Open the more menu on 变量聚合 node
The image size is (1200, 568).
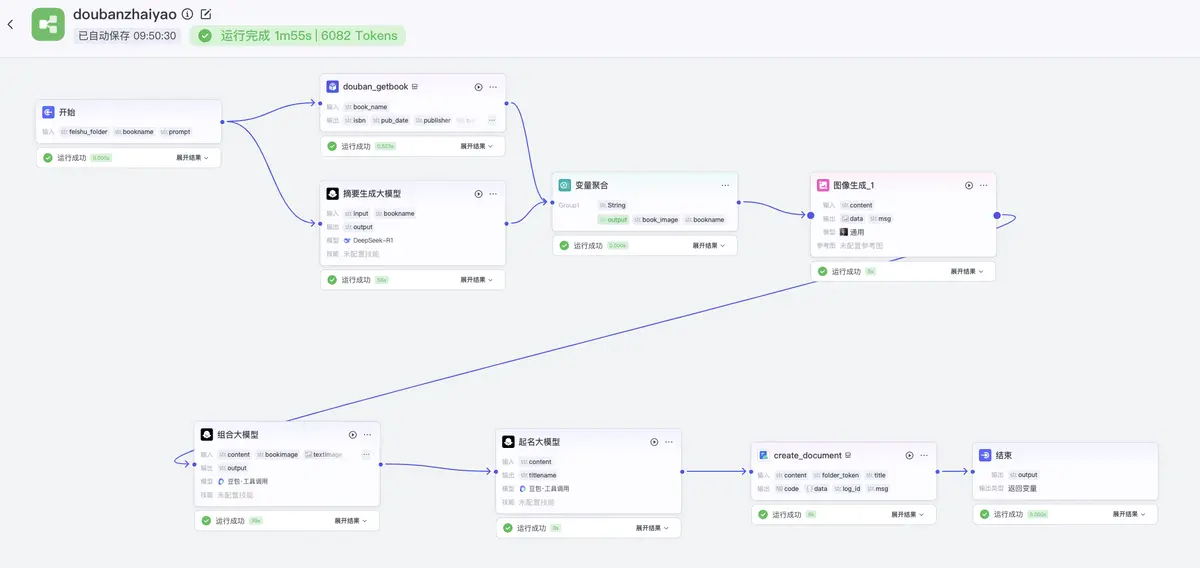tap(725, 186)
